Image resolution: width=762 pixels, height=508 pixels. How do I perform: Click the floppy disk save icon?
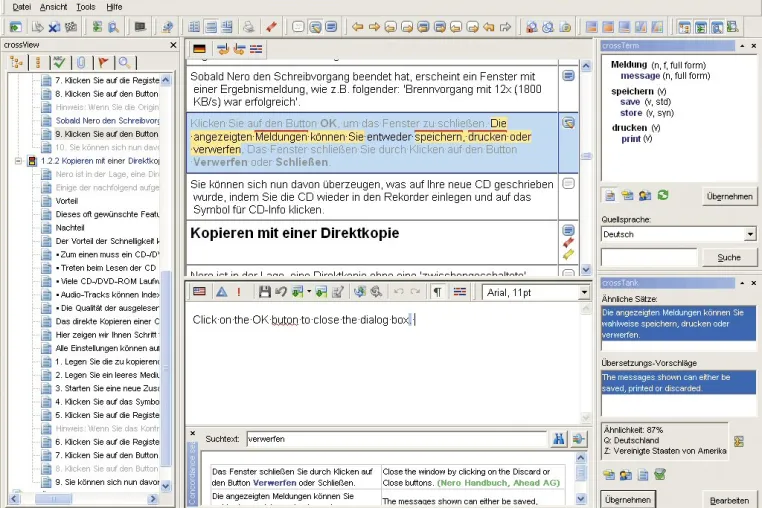264,291
